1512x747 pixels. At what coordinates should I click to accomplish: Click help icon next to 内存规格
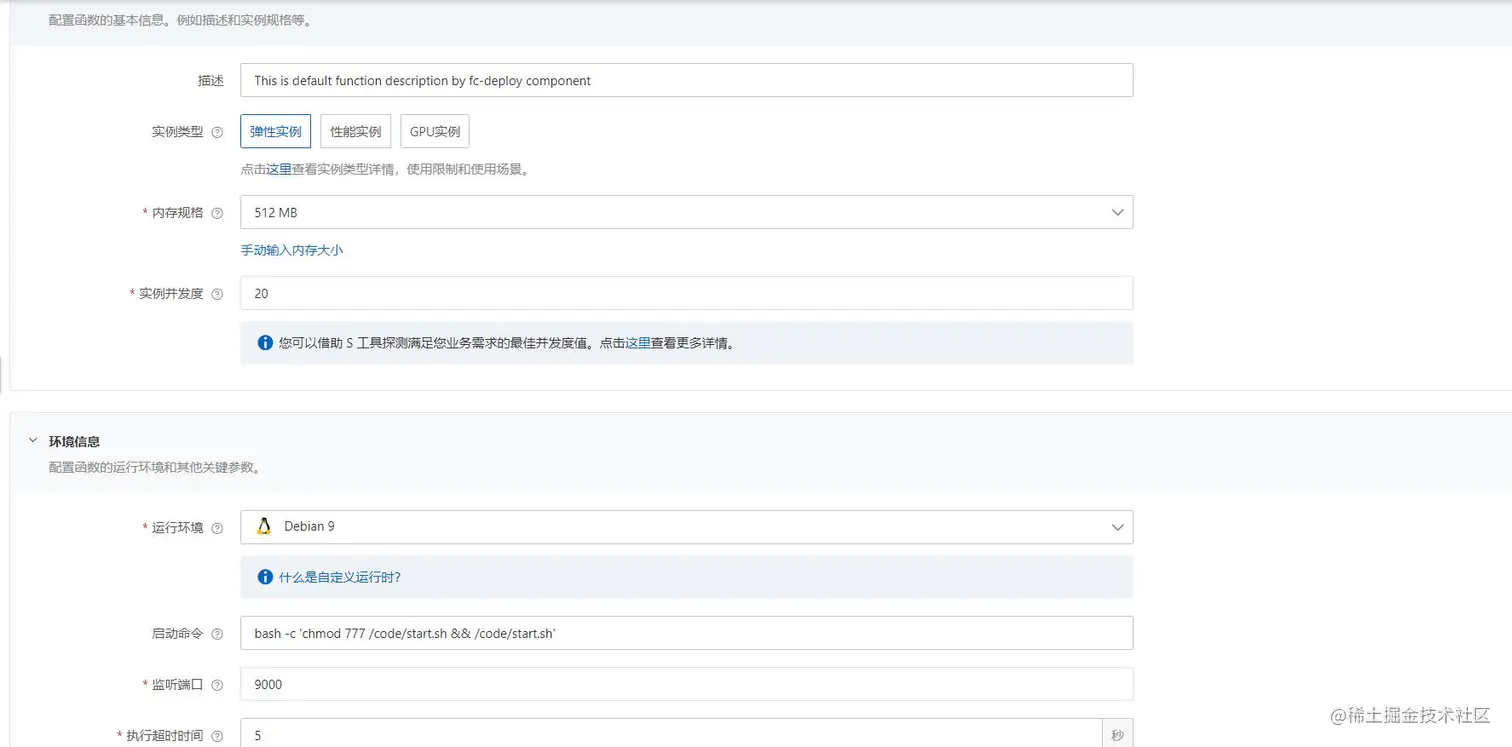[x=217, y=213]
